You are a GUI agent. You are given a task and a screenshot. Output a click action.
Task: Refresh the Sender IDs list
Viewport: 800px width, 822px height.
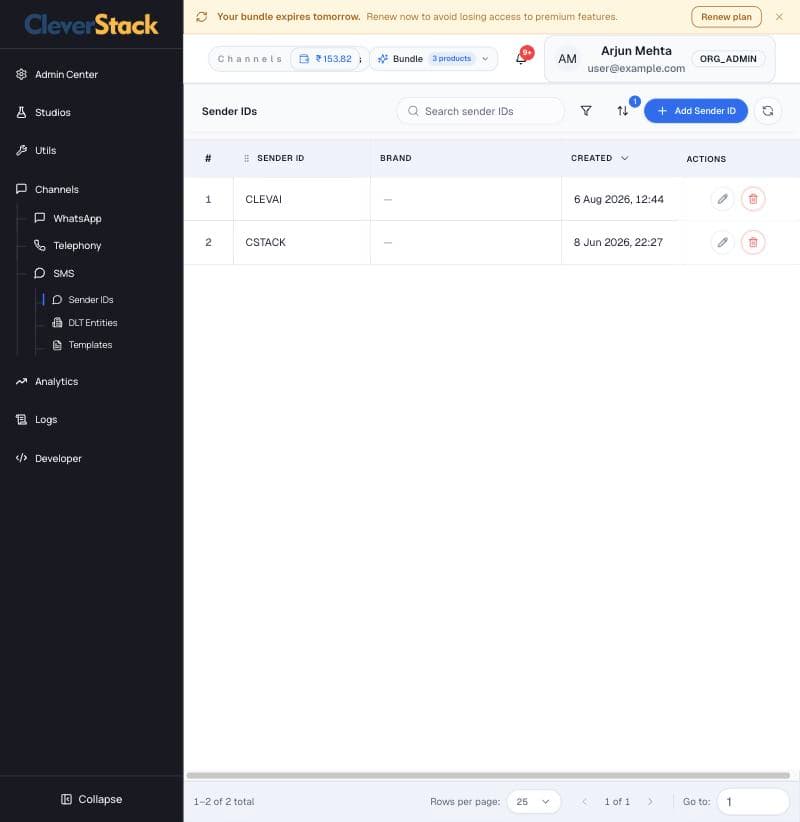767,111
